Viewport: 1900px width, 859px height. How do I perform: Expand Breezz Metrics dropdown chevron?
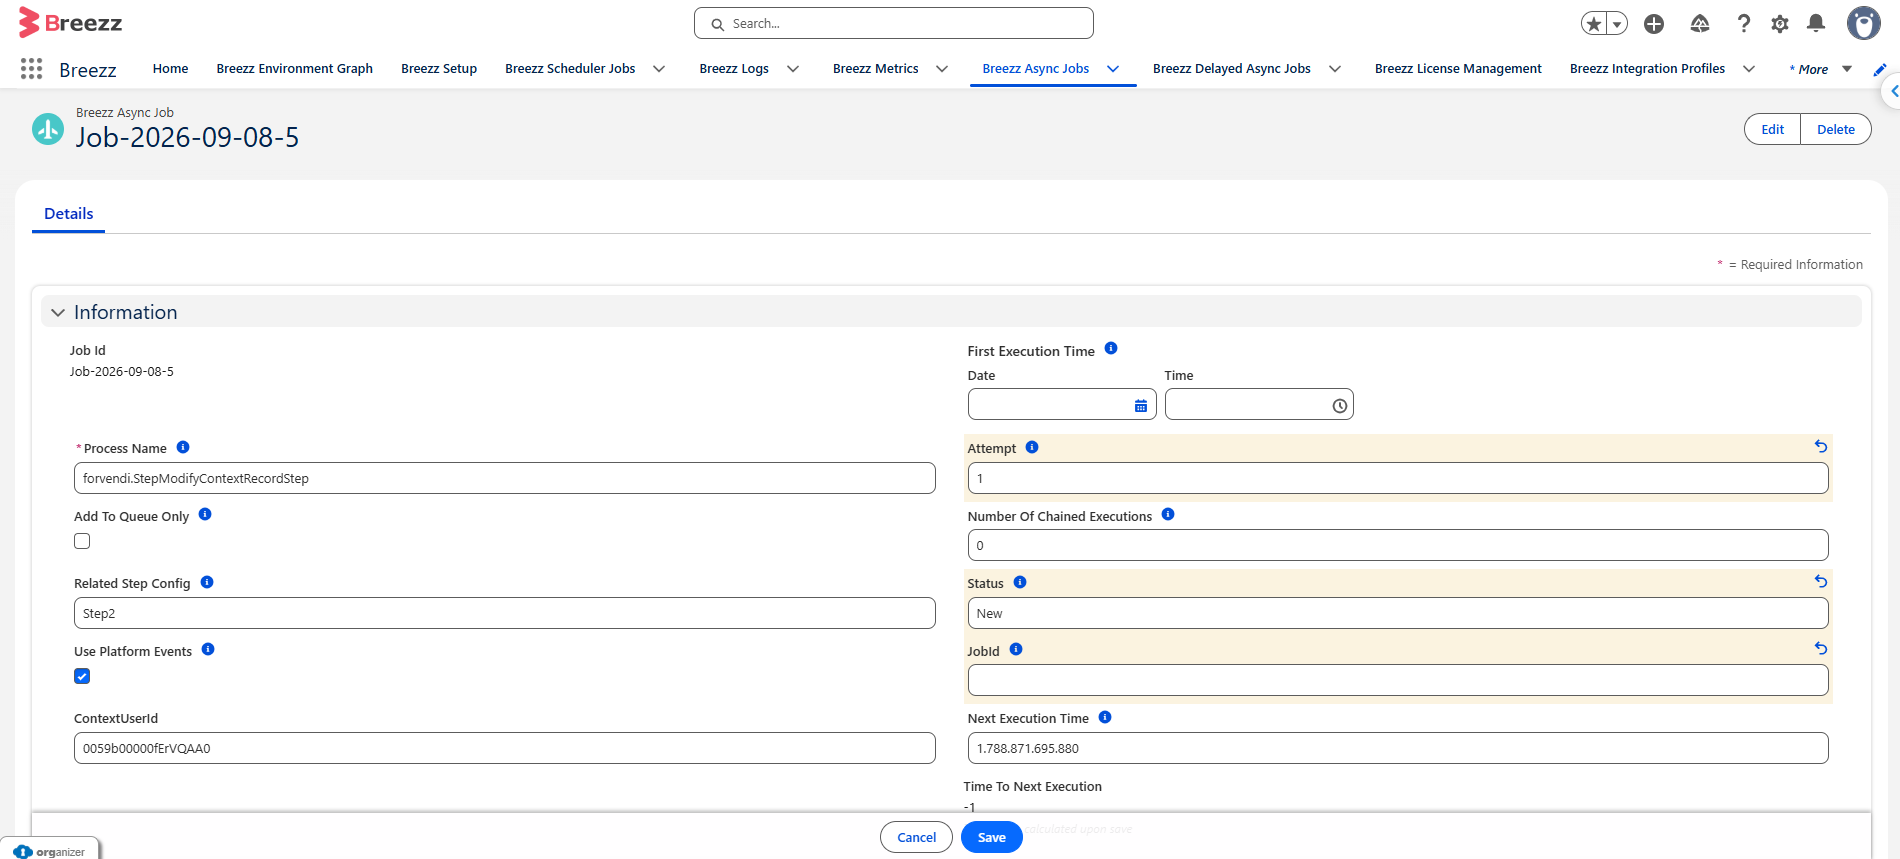[x=942, y=69]
